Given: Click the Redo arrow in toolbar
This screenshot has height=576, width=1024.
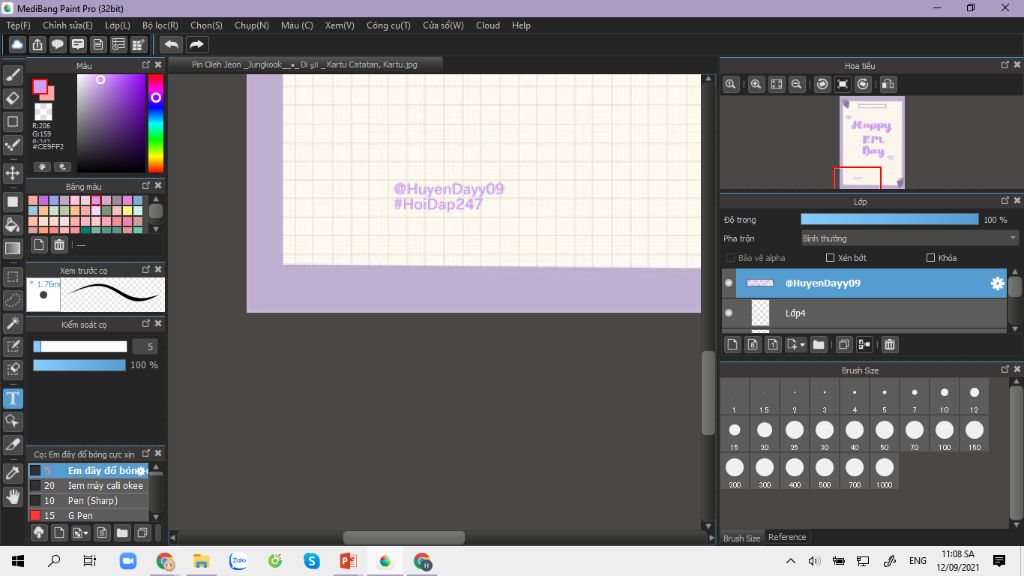Looking at the screenshot, I should [x=196, y=44].
